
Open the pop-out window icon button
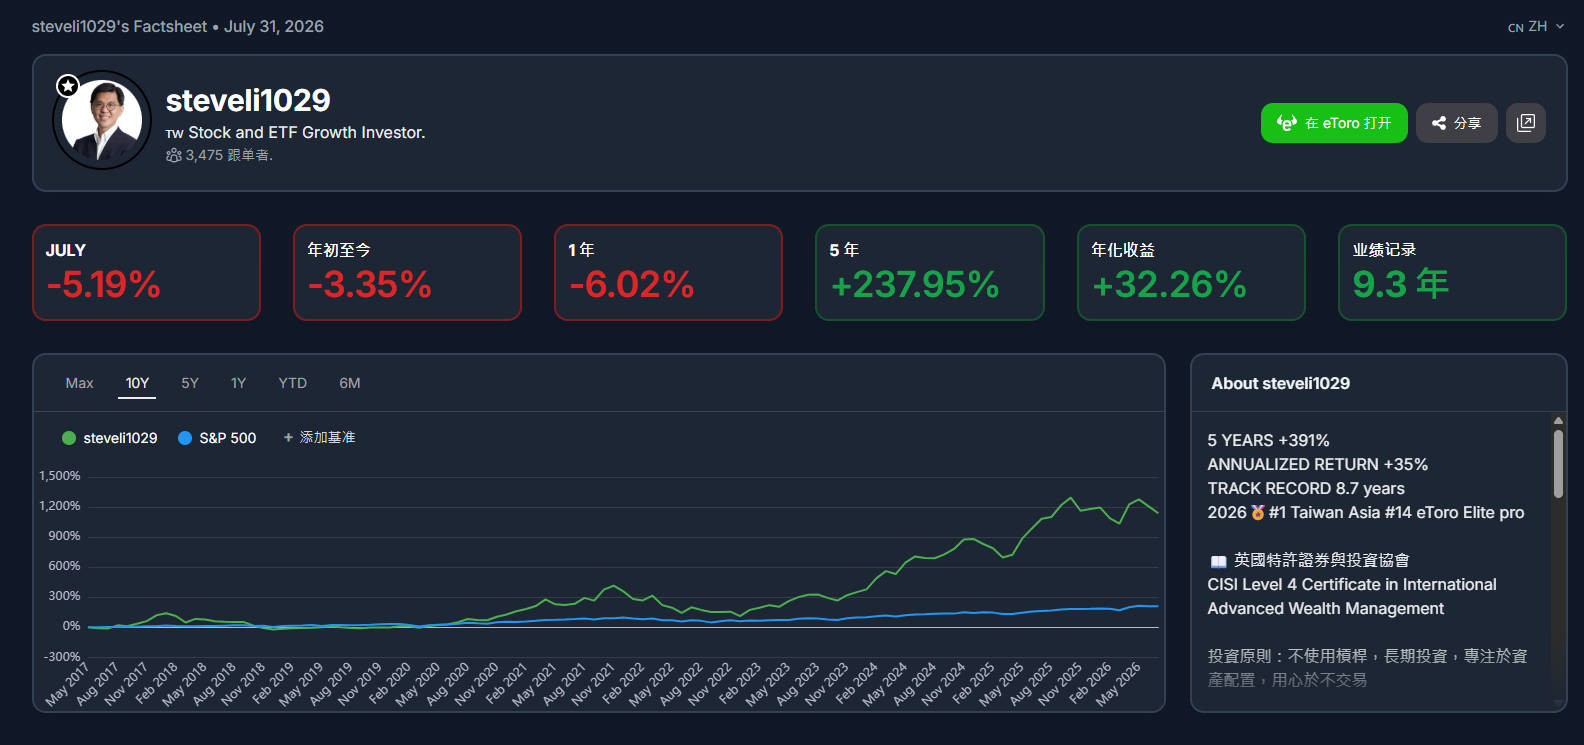pyautogui.click(x=1526, y=123)
